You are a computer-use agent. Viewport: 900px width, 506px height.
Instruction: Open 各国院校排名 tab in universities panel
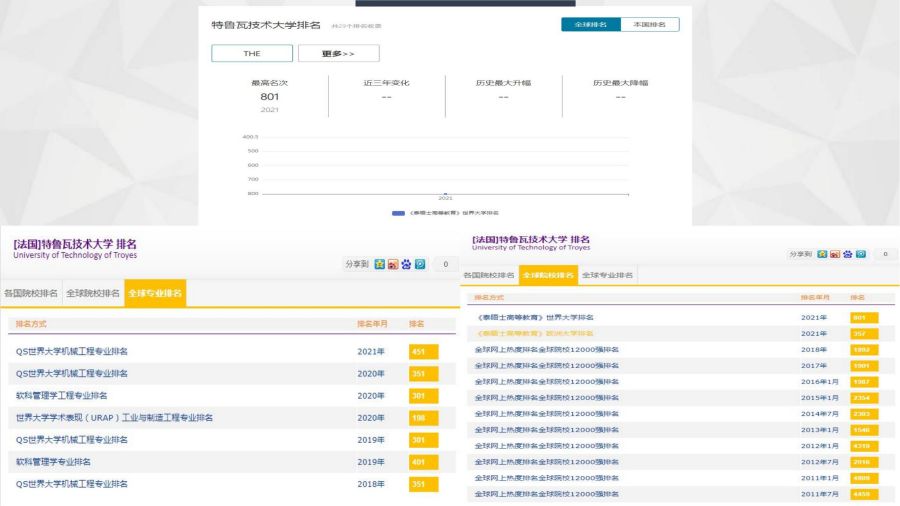(489, 275)
